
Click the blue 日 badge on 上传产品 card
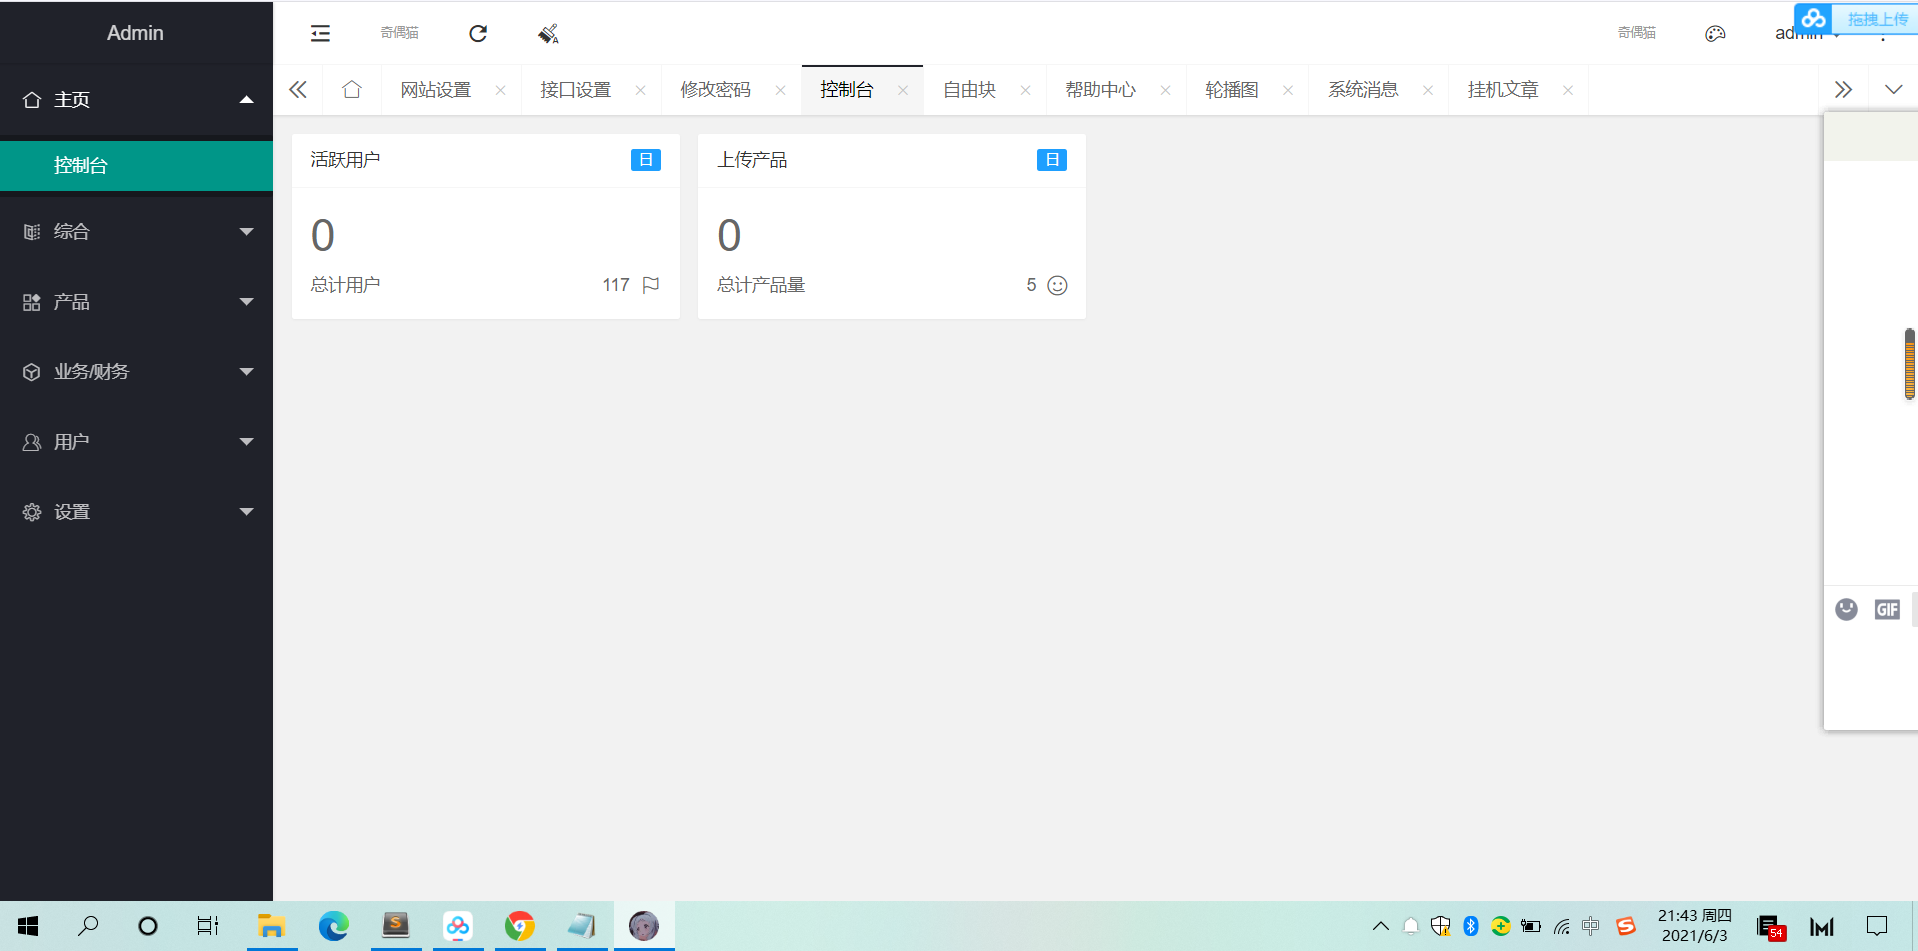point(1052,160)
